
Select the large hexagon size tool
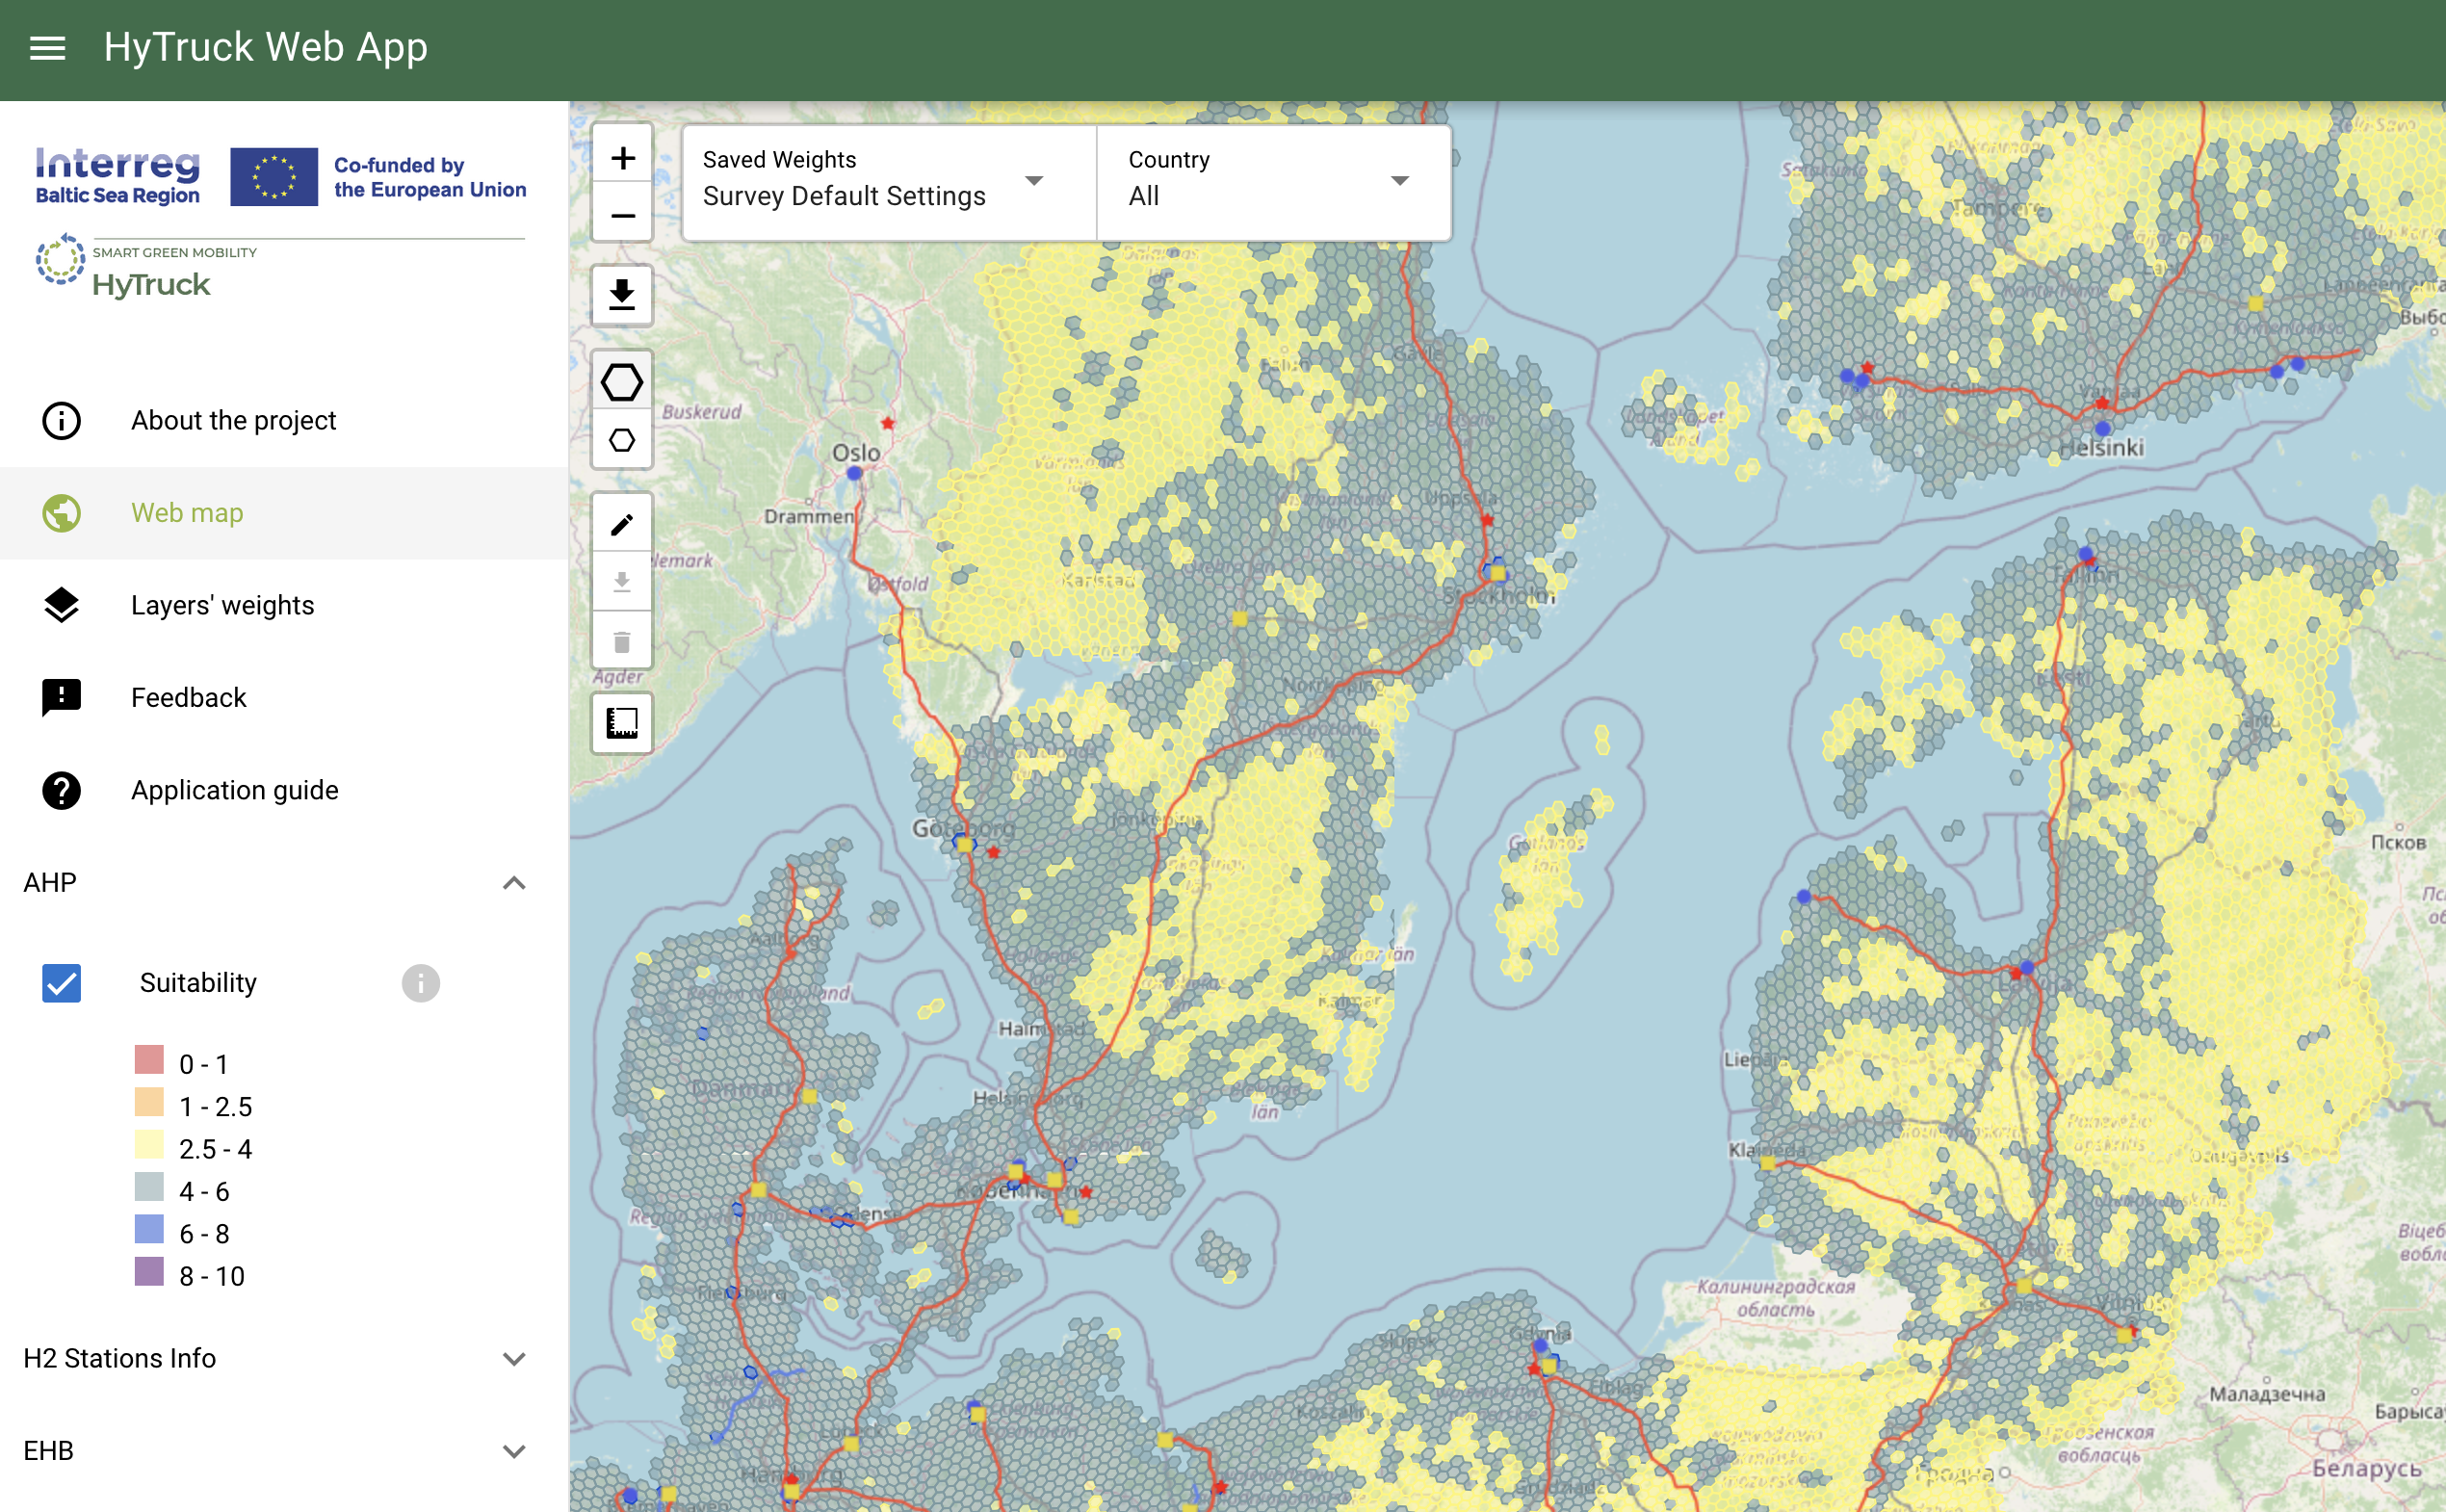(622, 381)
